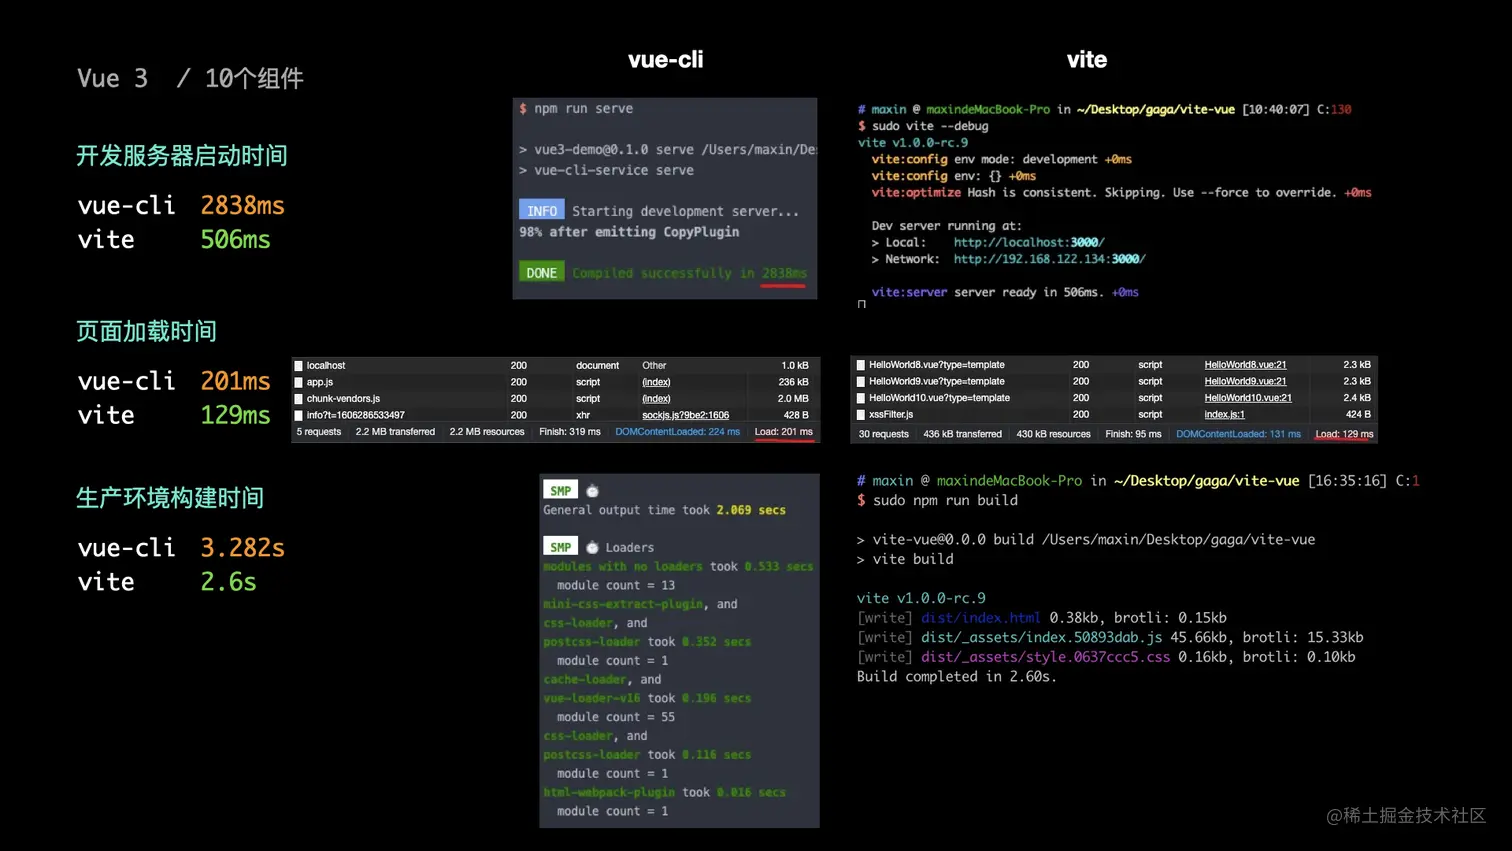Click the file icon beside info?t=1606286533497
This screenshot has height=851, width=1512.
(298, 415)
